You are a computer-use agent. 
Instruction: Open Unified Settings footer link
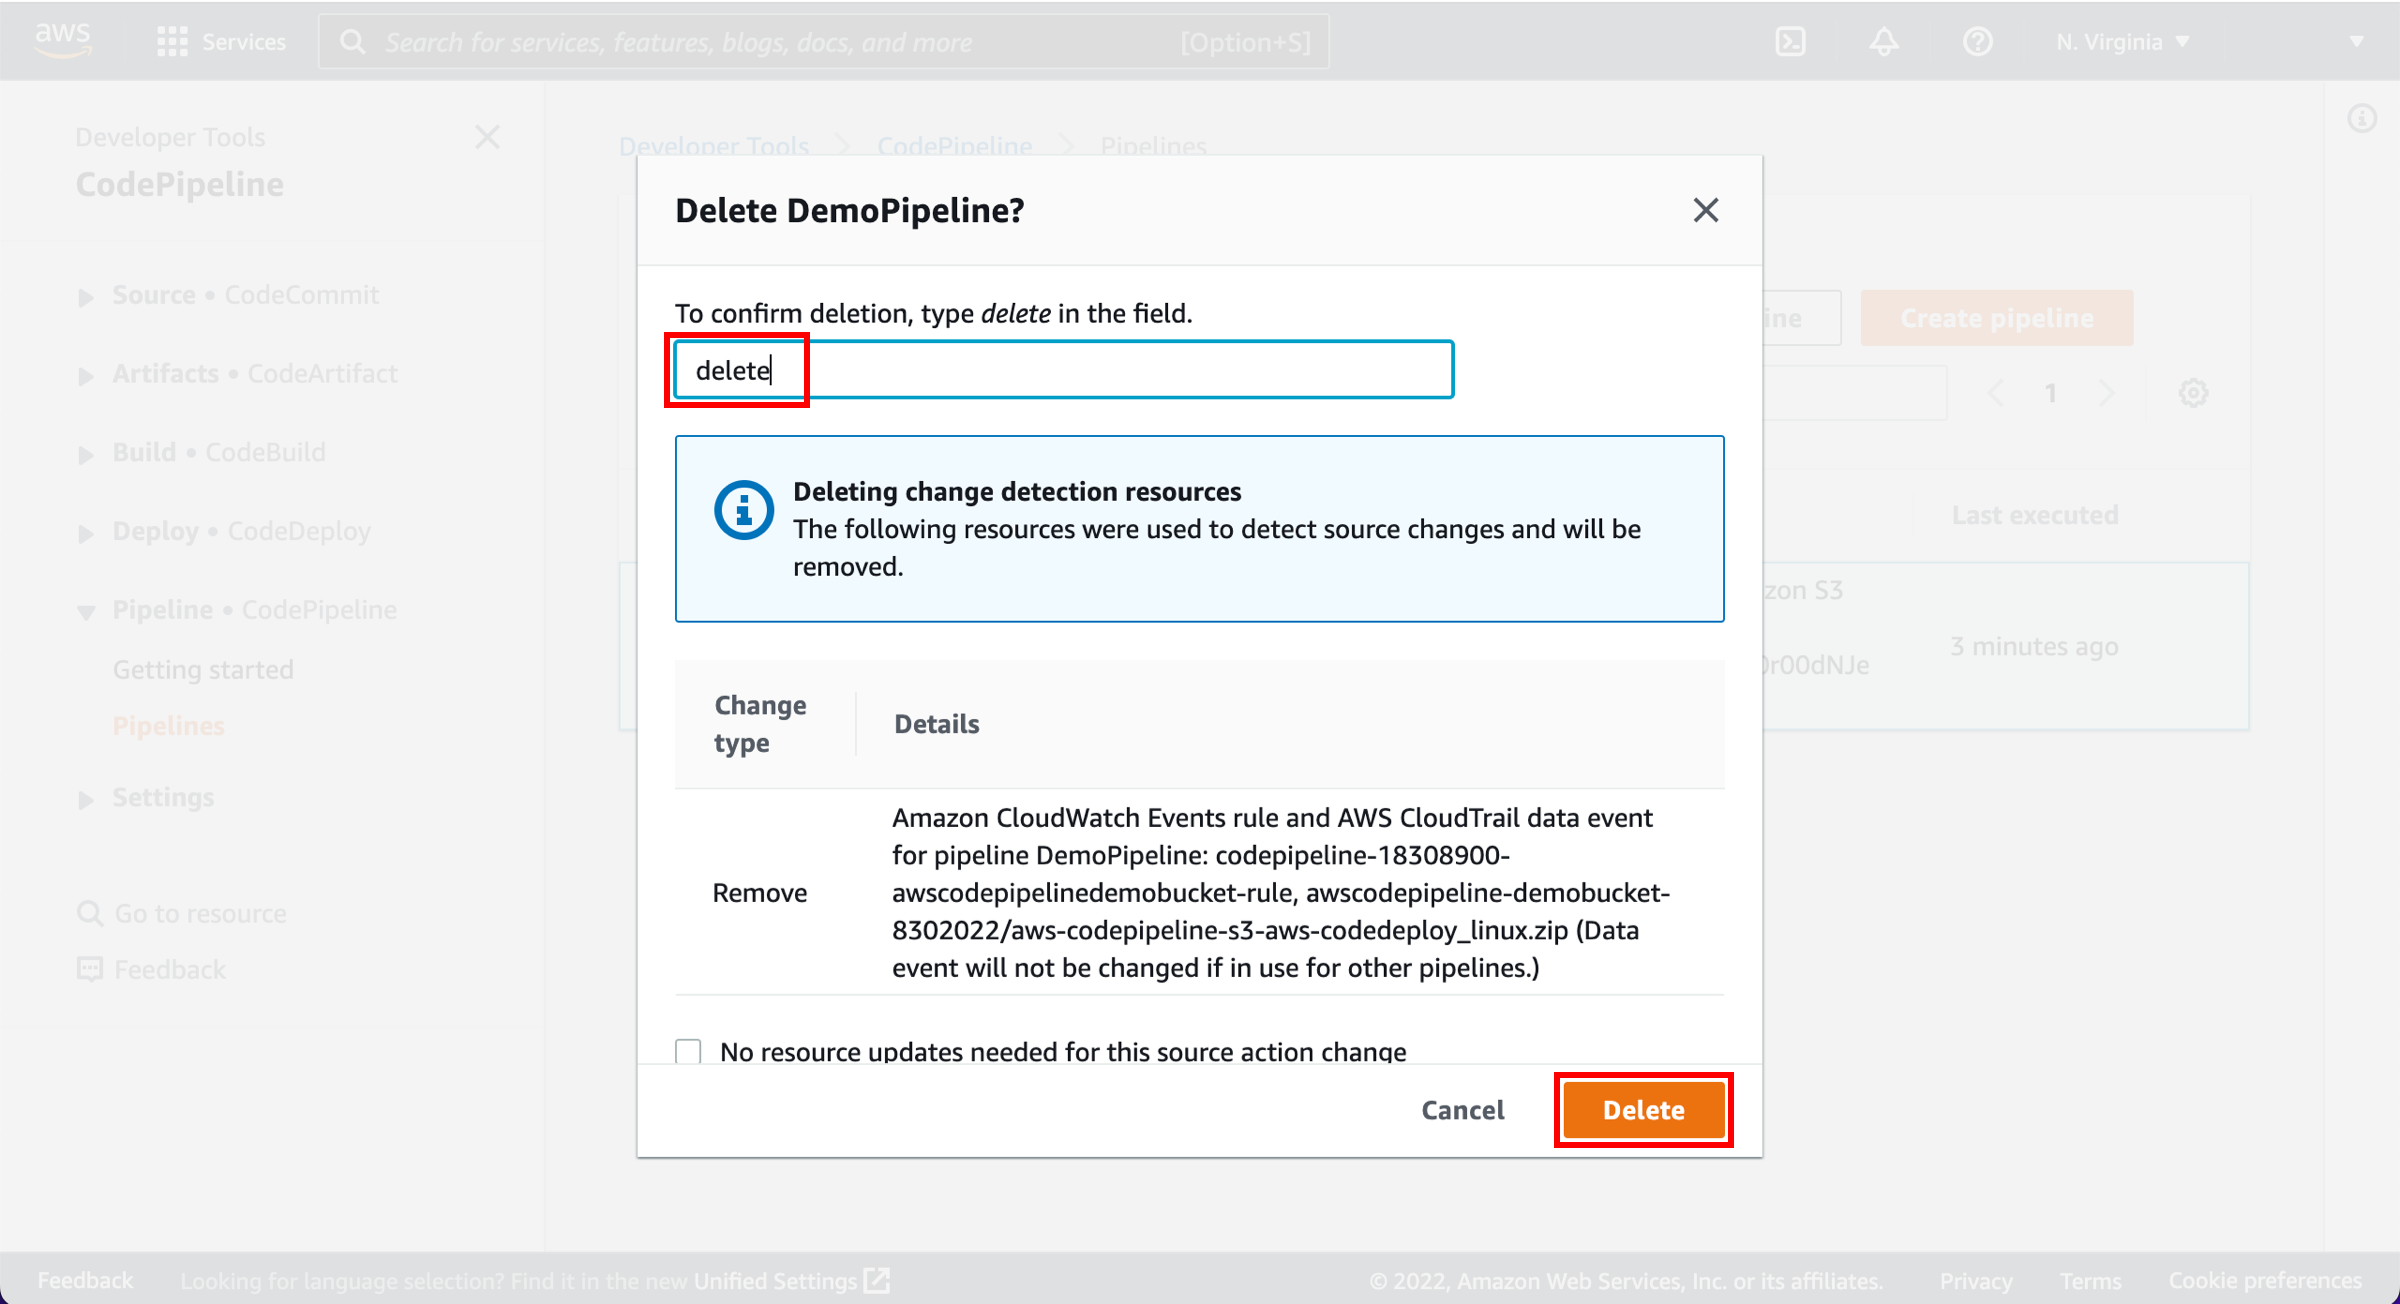tap(776, 1281)
